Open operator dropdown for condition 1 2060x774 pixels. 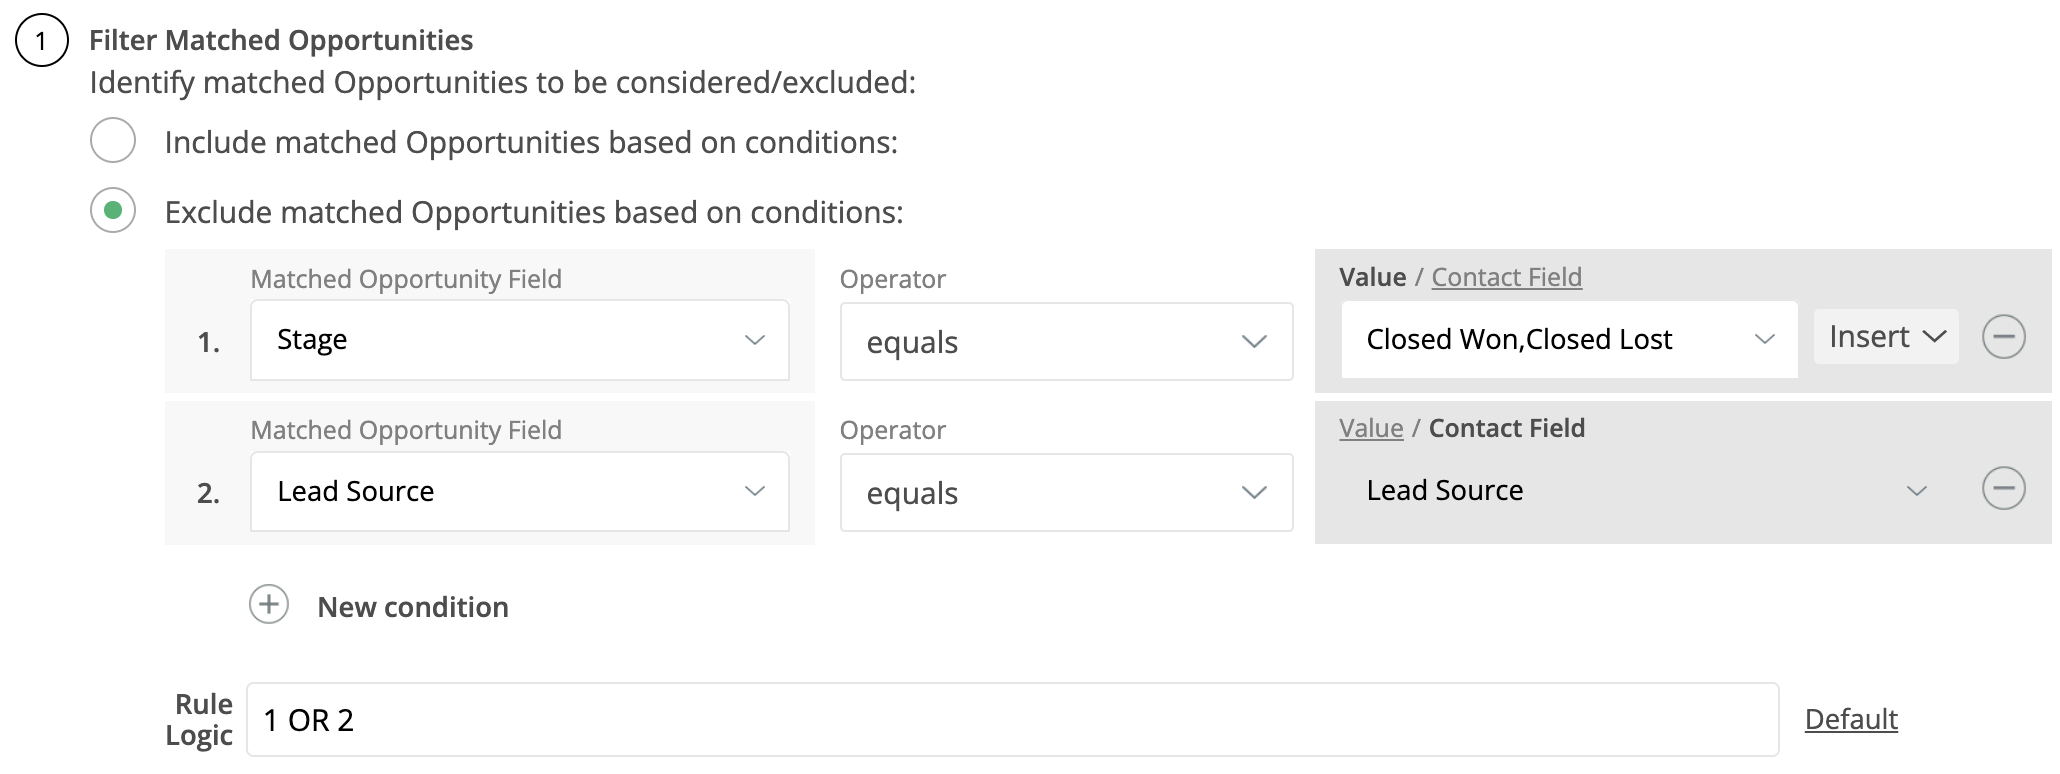(1066, 342)
